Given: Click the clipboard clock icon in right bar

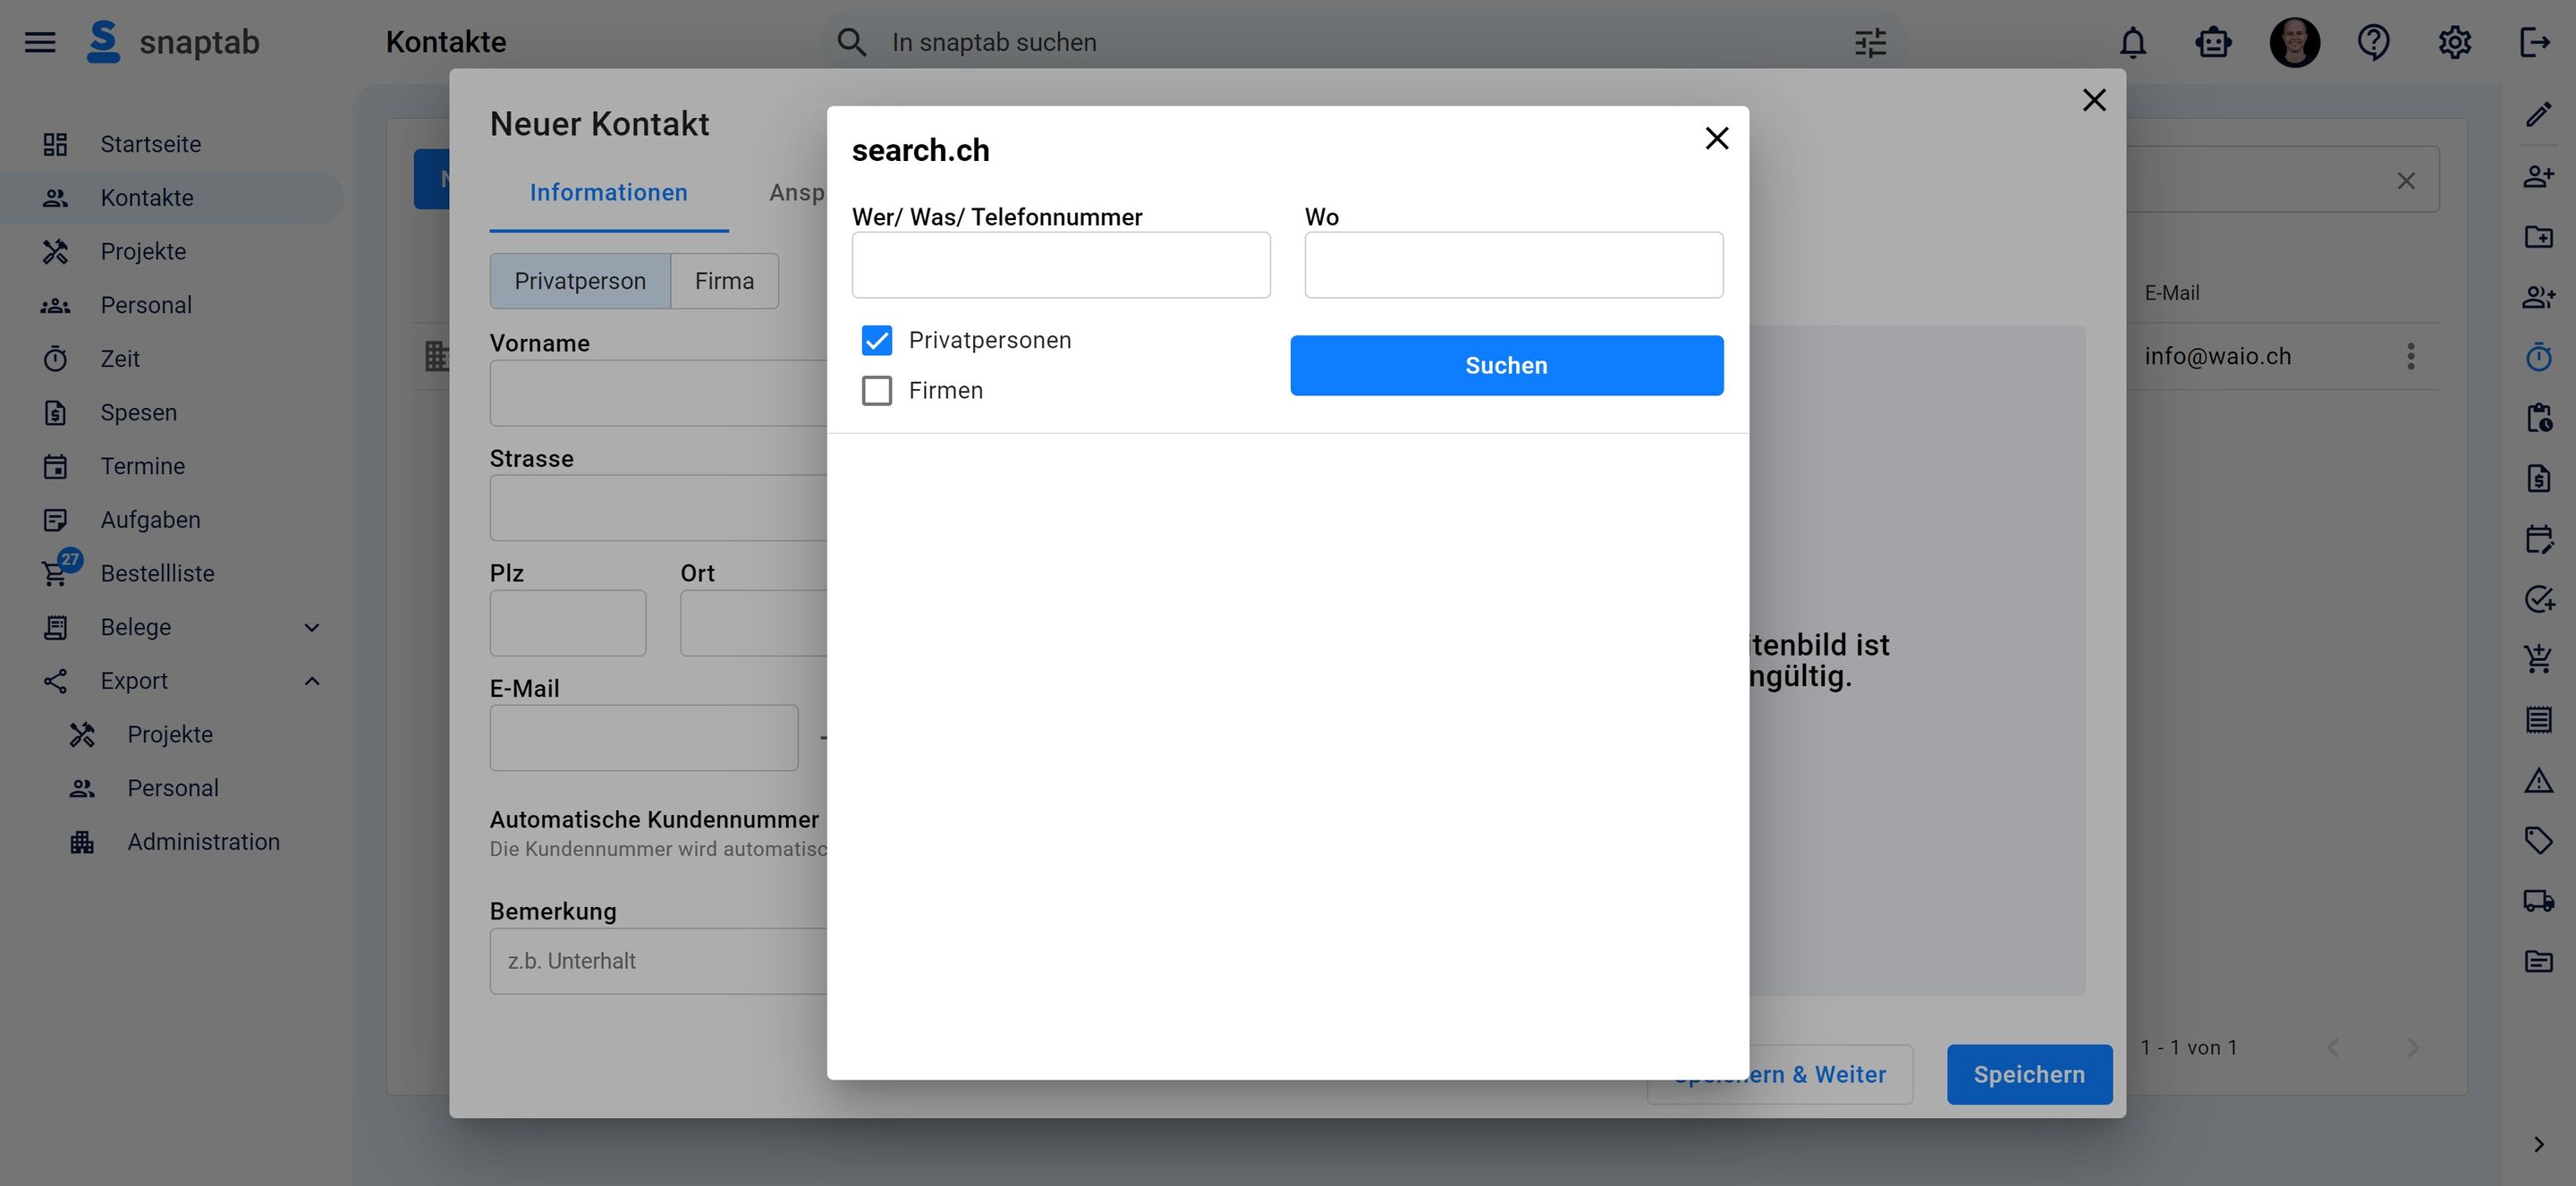Looking at the screenshot, I should tap(2538, 417).
